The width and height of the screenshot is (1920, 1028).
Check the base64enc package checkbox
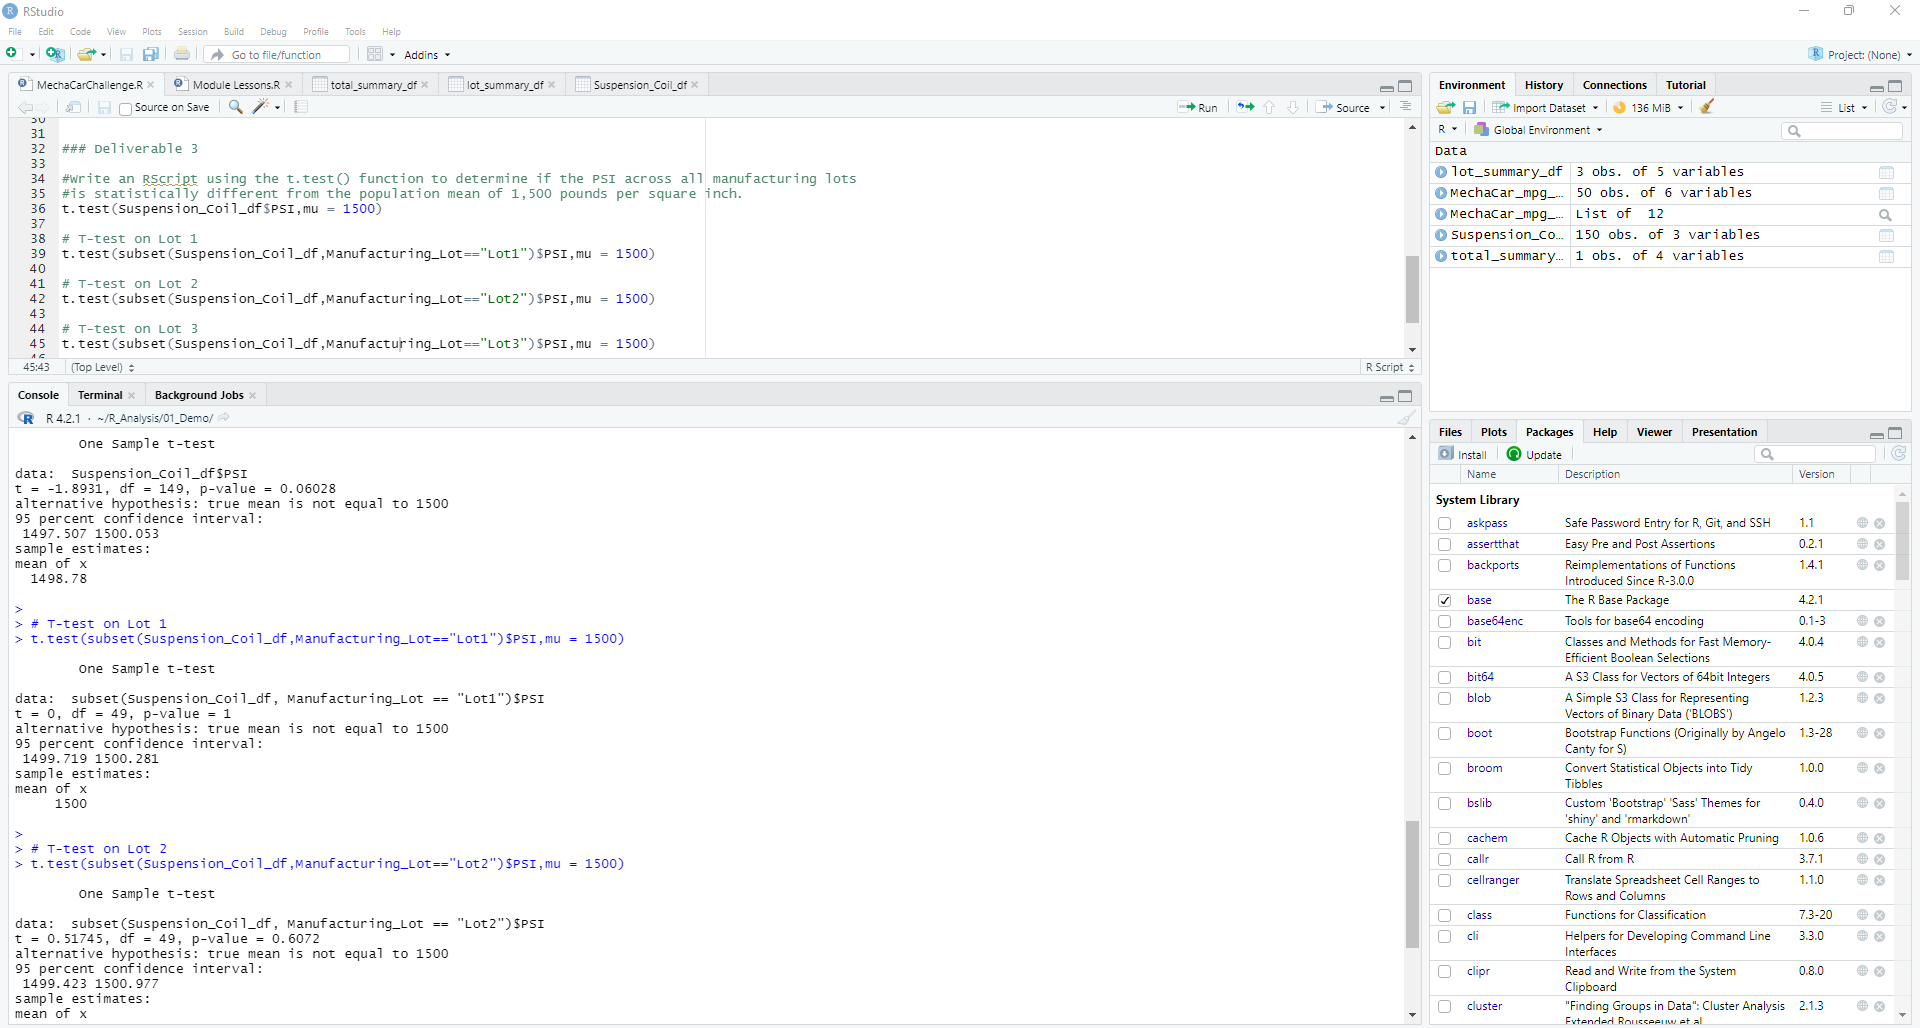point(1444,621)
